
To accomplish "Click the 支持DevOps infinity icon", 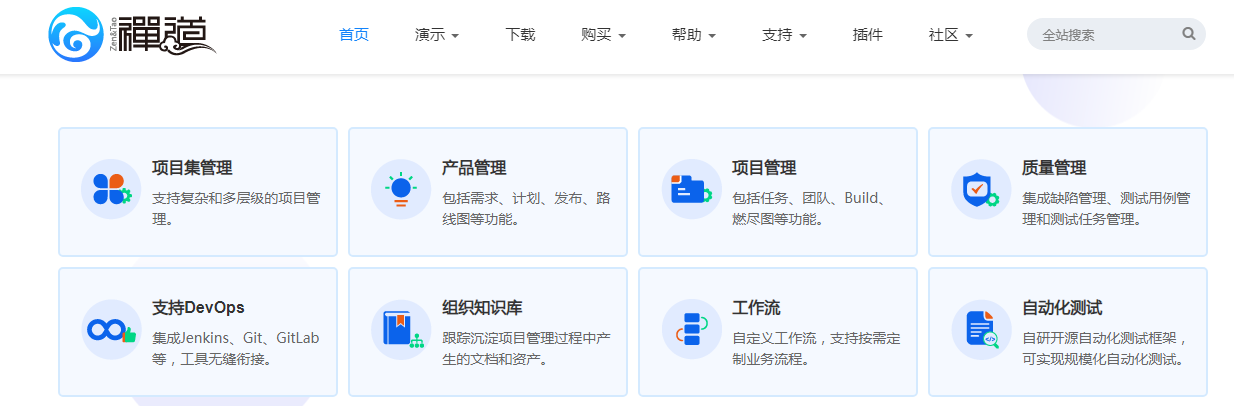I will click(x=111, y=329).
